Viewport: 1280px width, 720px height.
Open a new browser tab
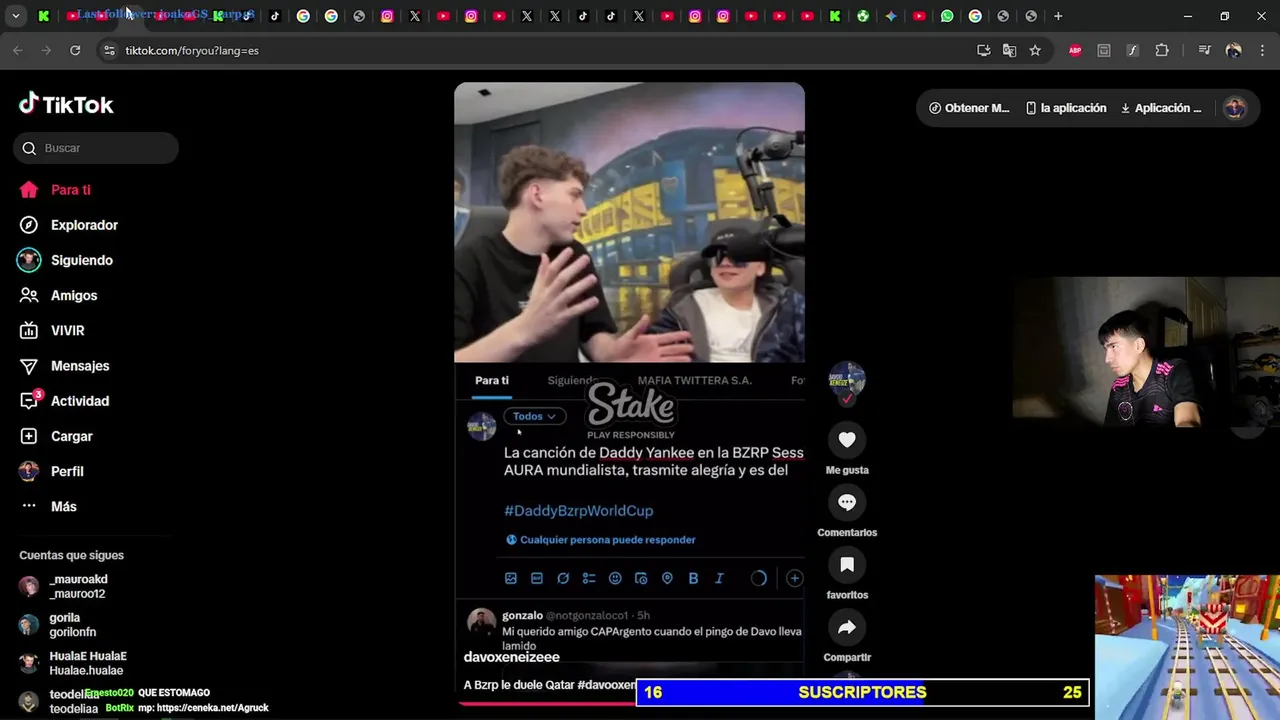coord(1058,16)
